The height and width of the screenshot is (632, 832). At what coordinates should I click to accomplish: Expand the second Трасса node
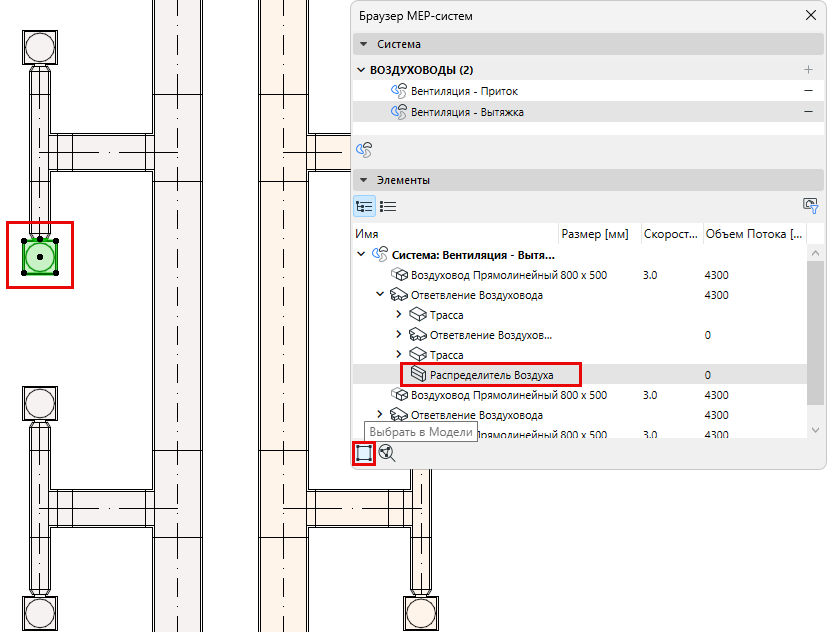click(399, 354)
